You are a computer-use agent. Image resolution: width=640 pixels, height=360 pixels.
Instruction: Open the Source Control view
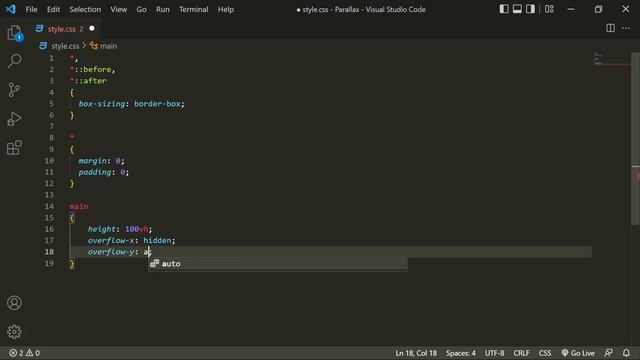pyautogui.click(x=14, y=90)
